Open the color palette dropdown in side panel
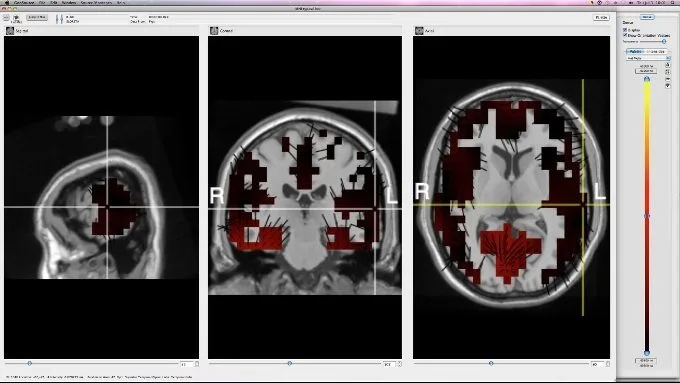Viewport: 680px width, 383px height. pyautogui.click(x=648, y=58)
